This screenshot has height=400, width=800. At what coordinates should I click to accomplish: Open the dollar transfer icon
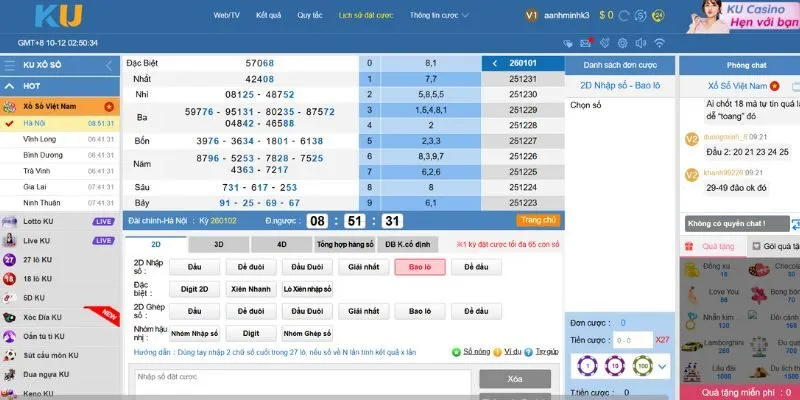(x=641, y=16)
